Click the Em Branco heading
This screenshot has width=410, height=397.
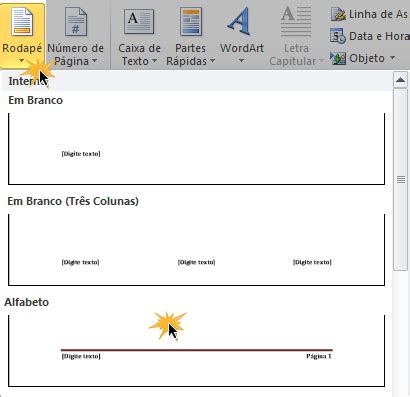(35, 100)
